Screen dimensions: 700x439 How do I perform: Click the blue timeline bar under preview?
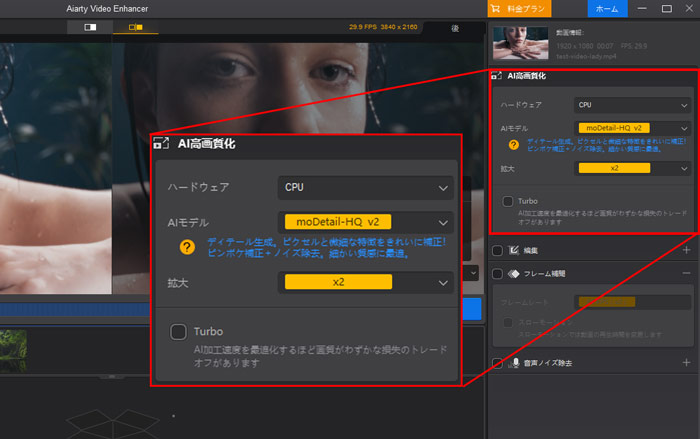pyautogui.click(x=75, y=309)
